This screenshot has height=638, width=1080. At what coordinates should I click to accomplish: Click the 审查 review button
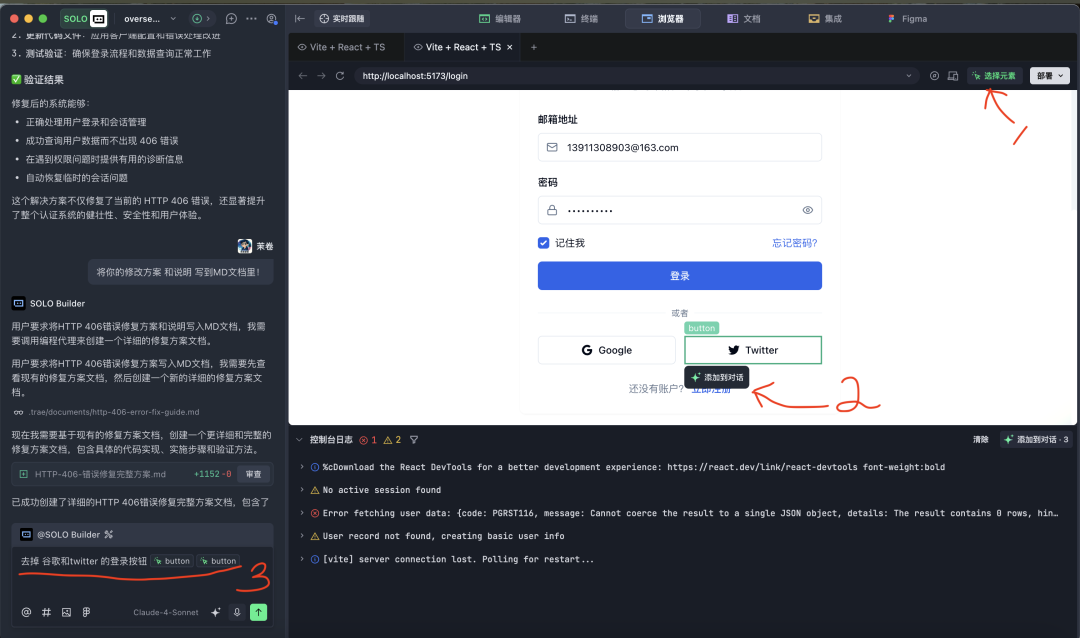click(253, 474)
